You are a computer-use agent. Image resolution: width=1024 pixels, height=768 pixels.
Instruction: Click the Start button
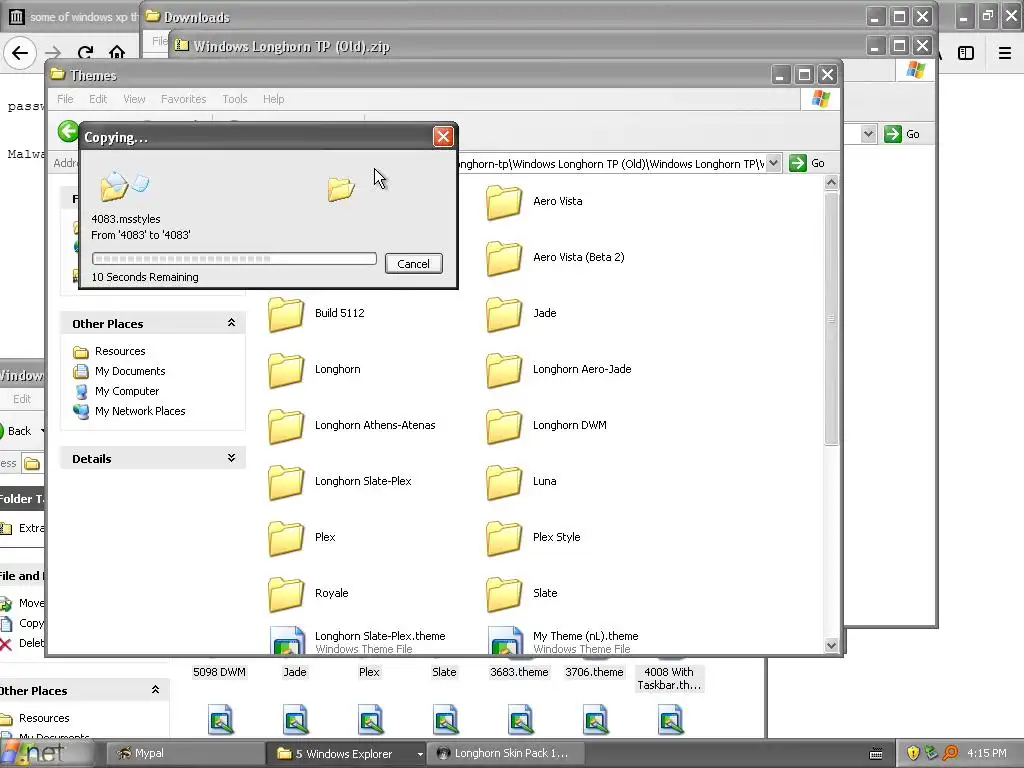point(47,754)
